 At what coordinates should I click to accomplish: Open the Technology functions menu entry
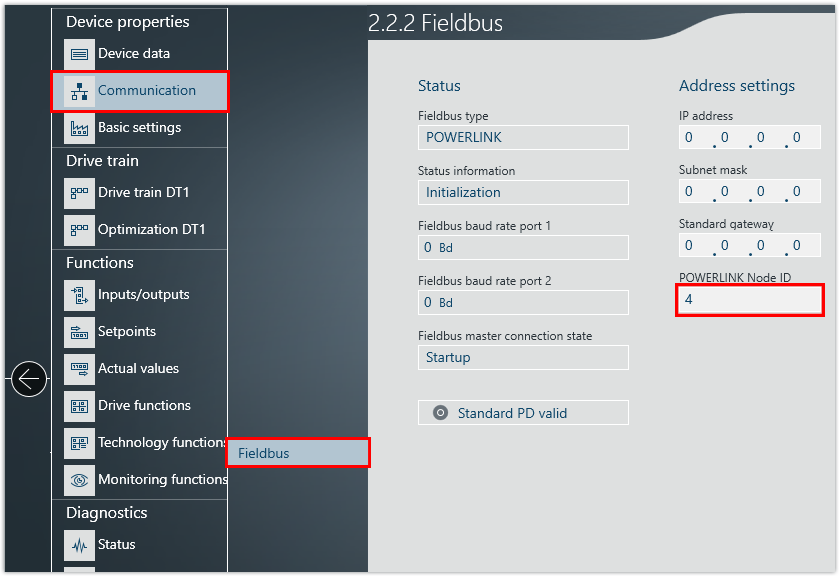pos(160,443)
